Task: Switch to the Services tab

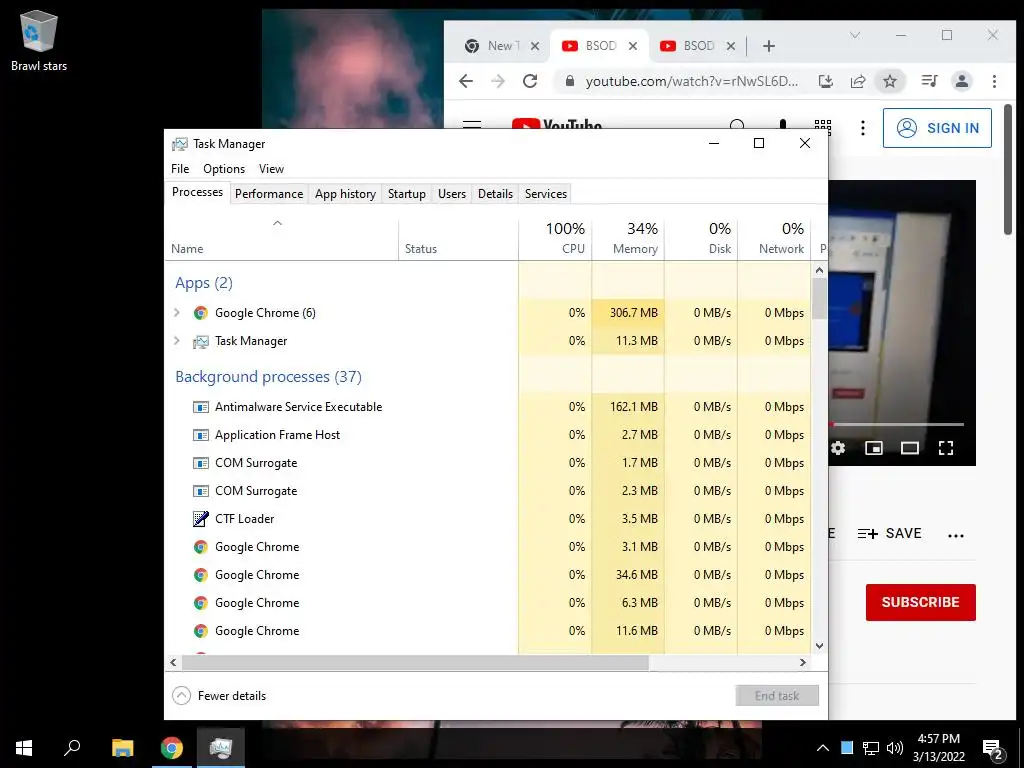Action: click(x=546, y=194)
